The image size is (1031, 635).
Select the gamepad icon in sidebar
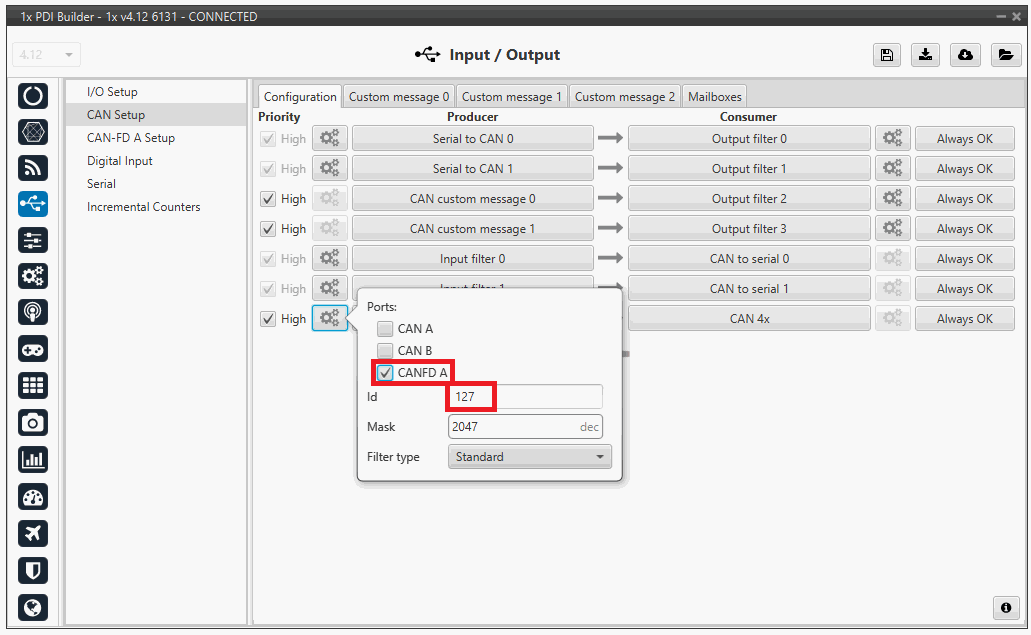(33, 349)
